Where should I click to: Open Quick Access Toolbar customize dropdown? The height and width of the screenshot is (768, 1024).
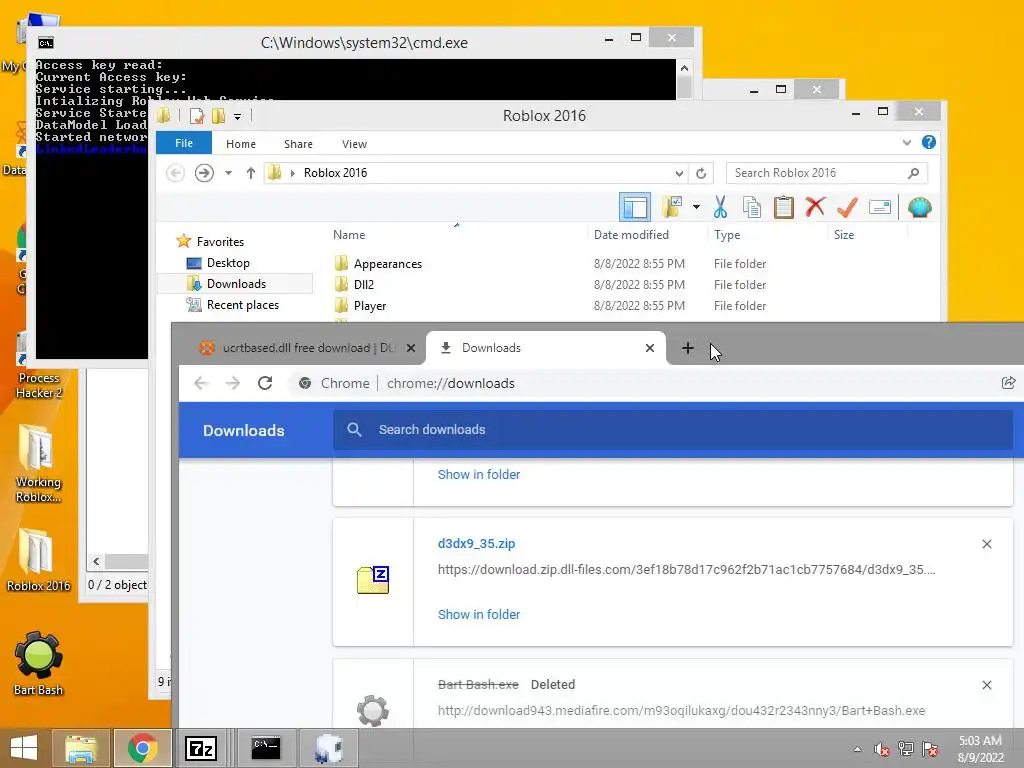[237, 116]
